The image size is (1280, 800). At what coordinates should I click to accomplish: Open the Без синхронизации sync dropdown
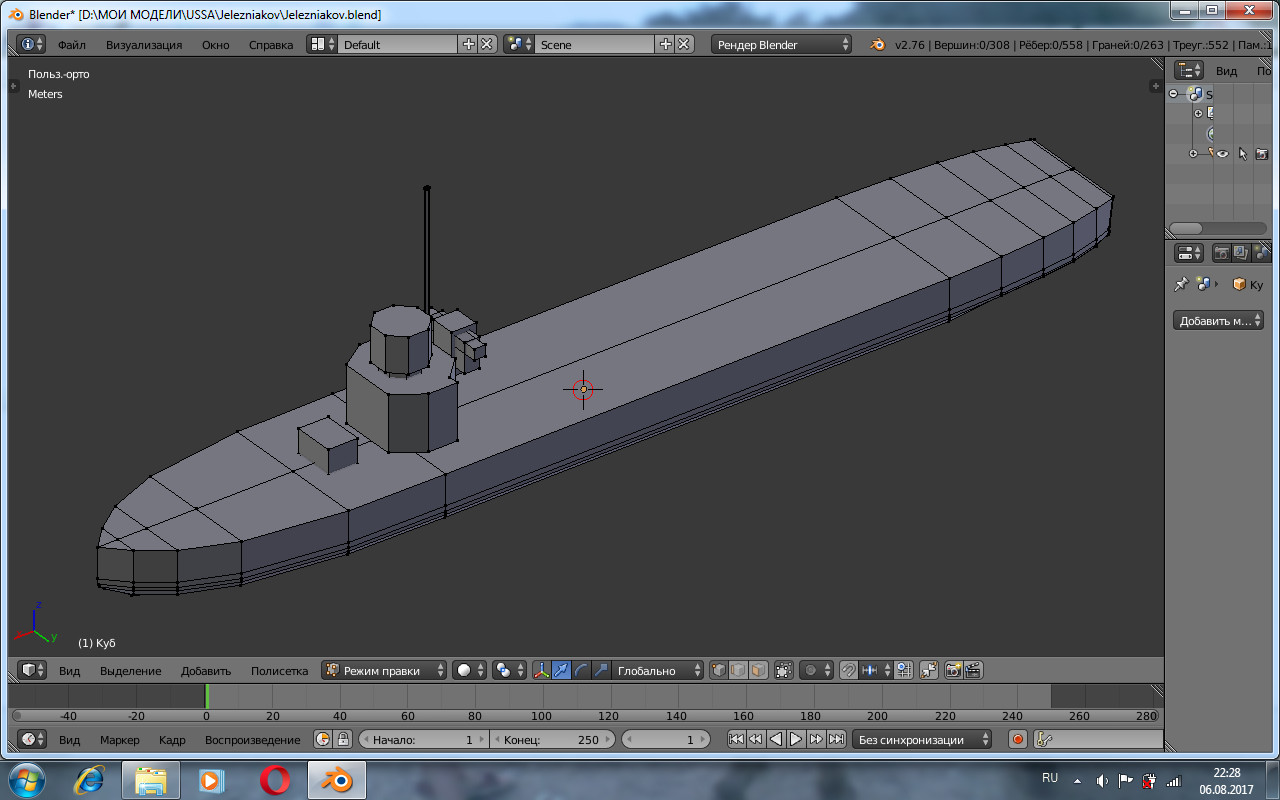pyautogui.click(x=922, y=739)
